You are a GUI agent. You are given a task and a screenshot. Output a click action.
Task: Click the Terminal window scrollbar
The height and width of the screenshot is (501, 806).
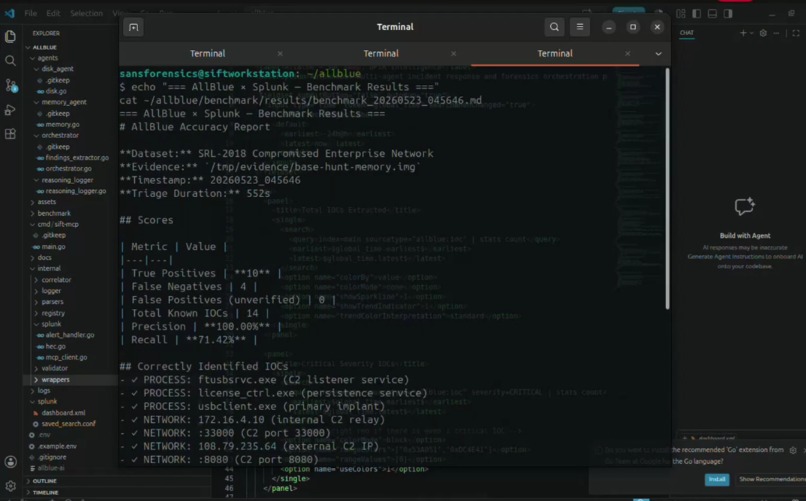pos(667,189)
